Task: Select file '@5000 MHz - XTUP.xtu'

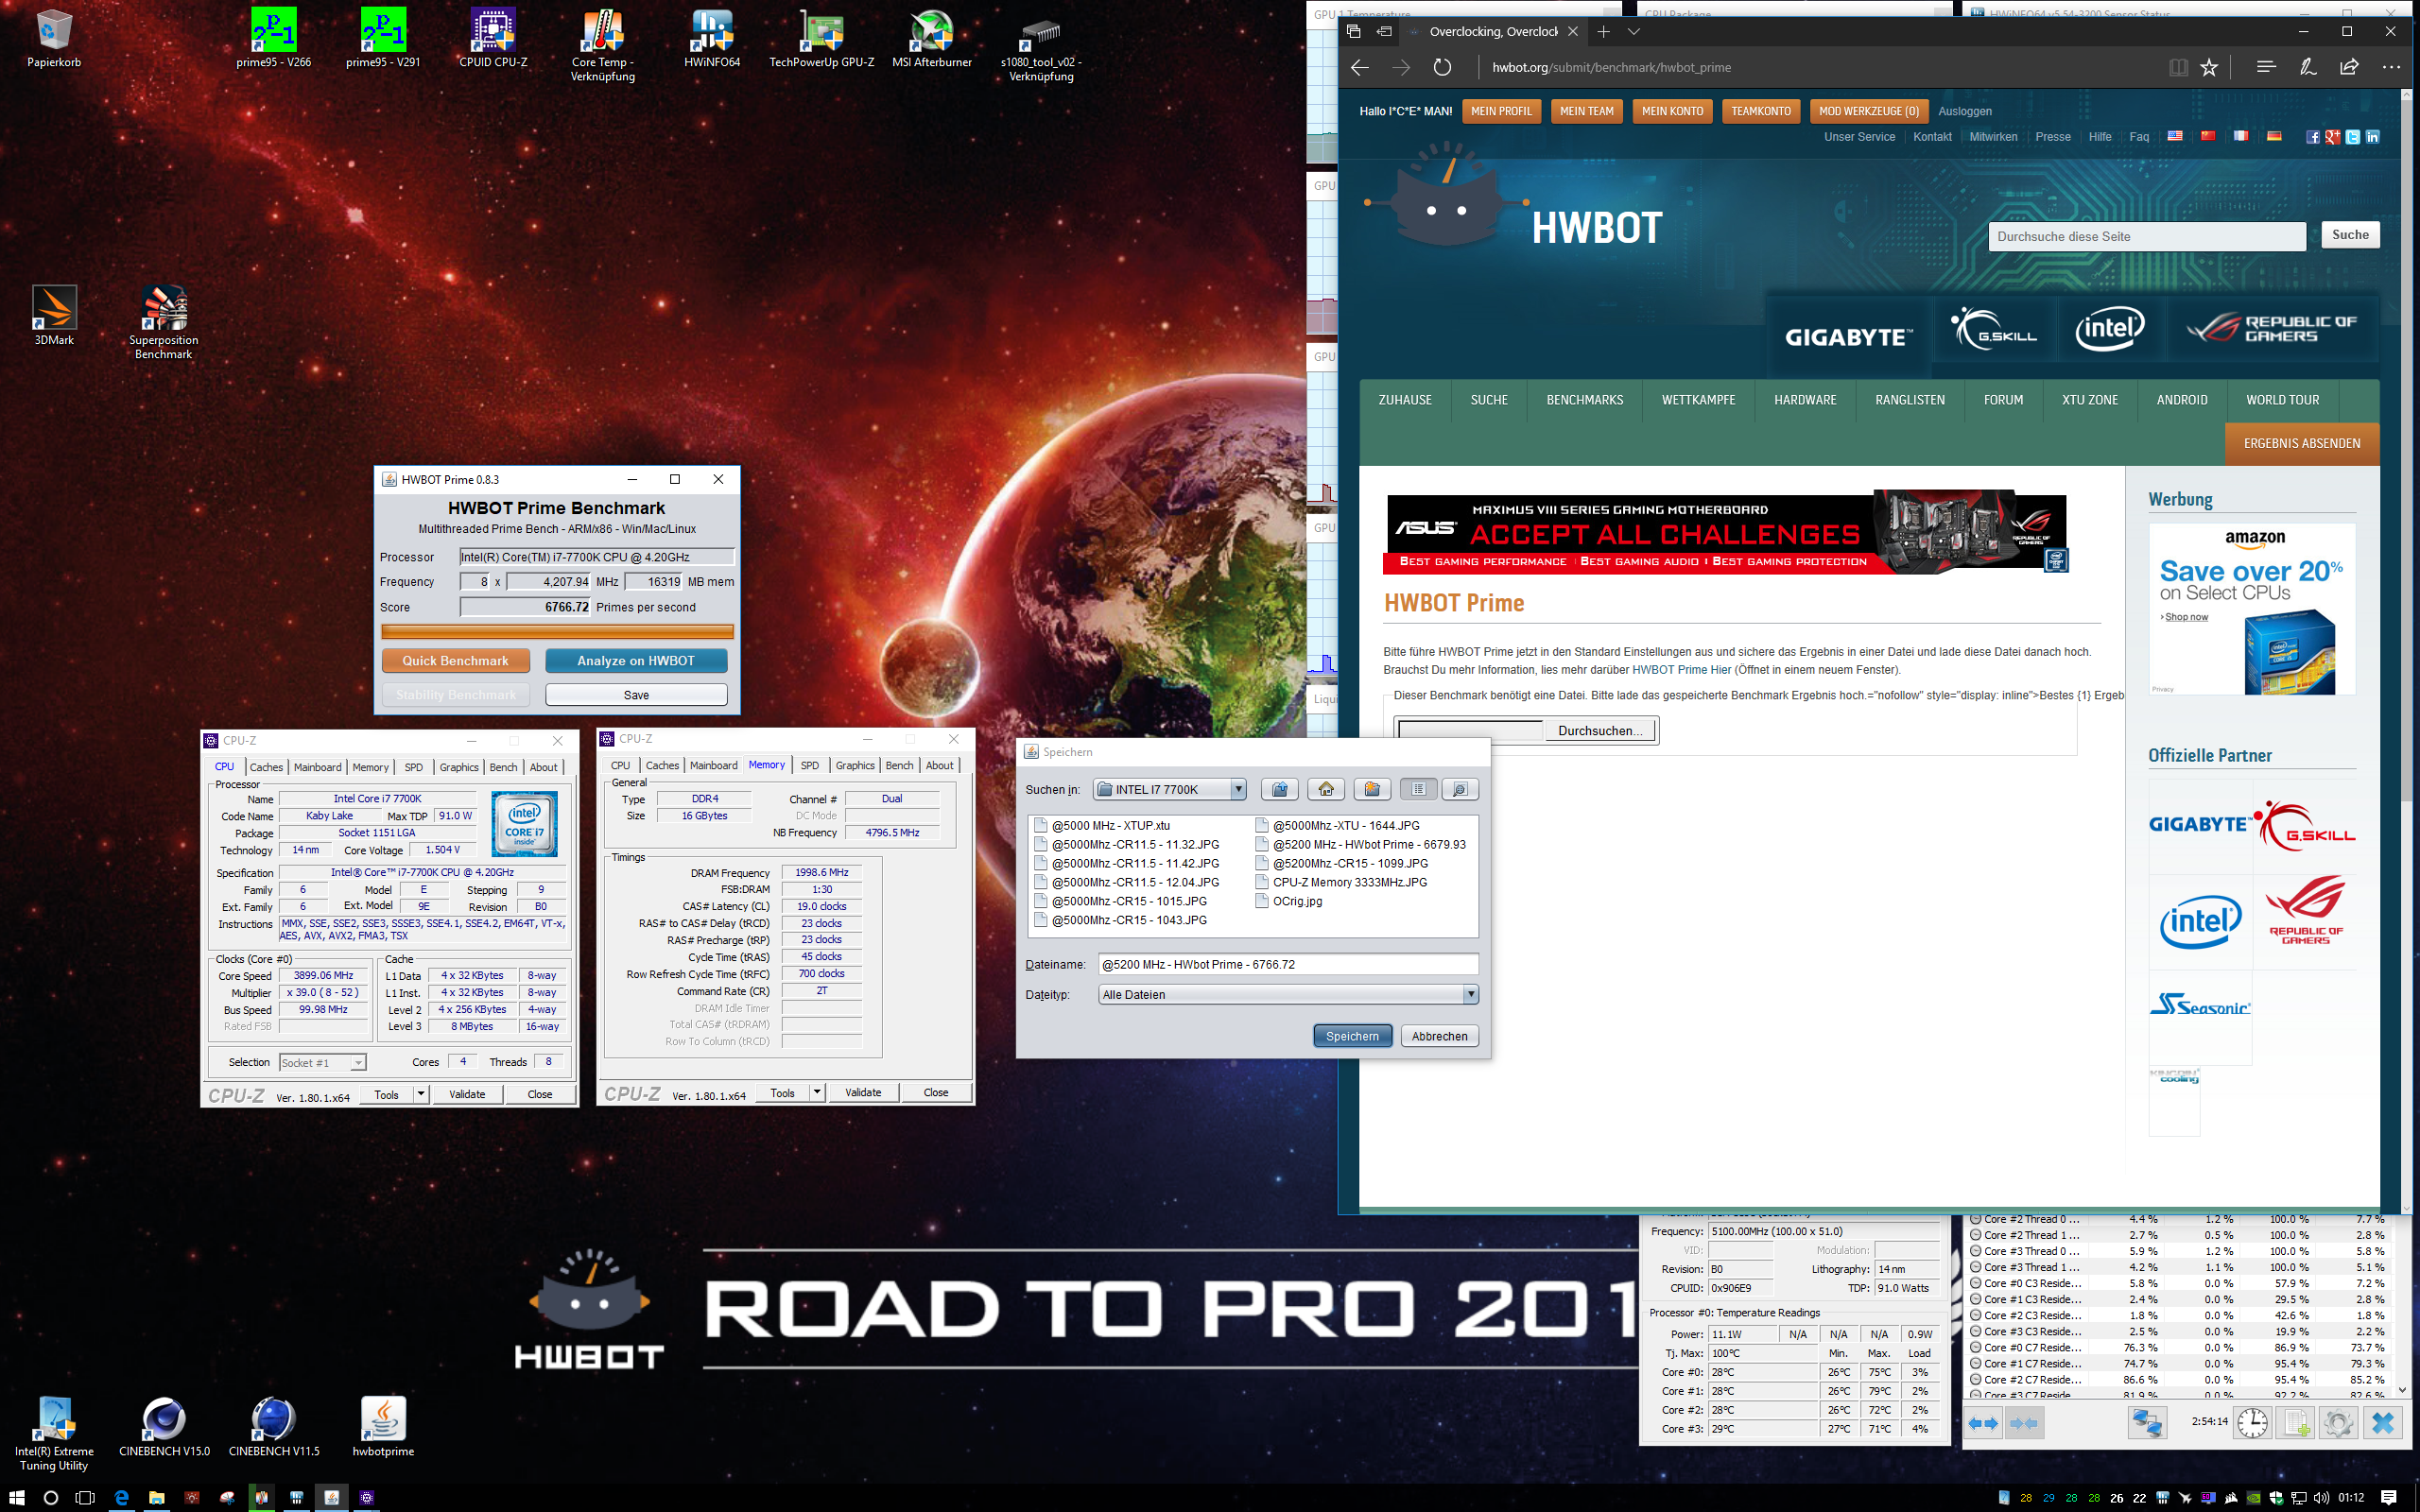Action: click(x=1102, y=825)
